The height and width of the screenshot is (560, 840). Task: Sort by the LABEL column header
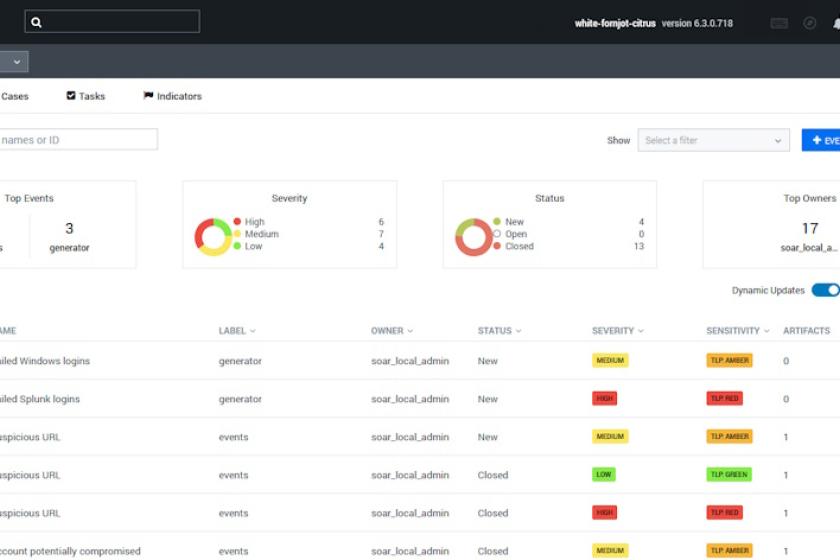(237, 331)
